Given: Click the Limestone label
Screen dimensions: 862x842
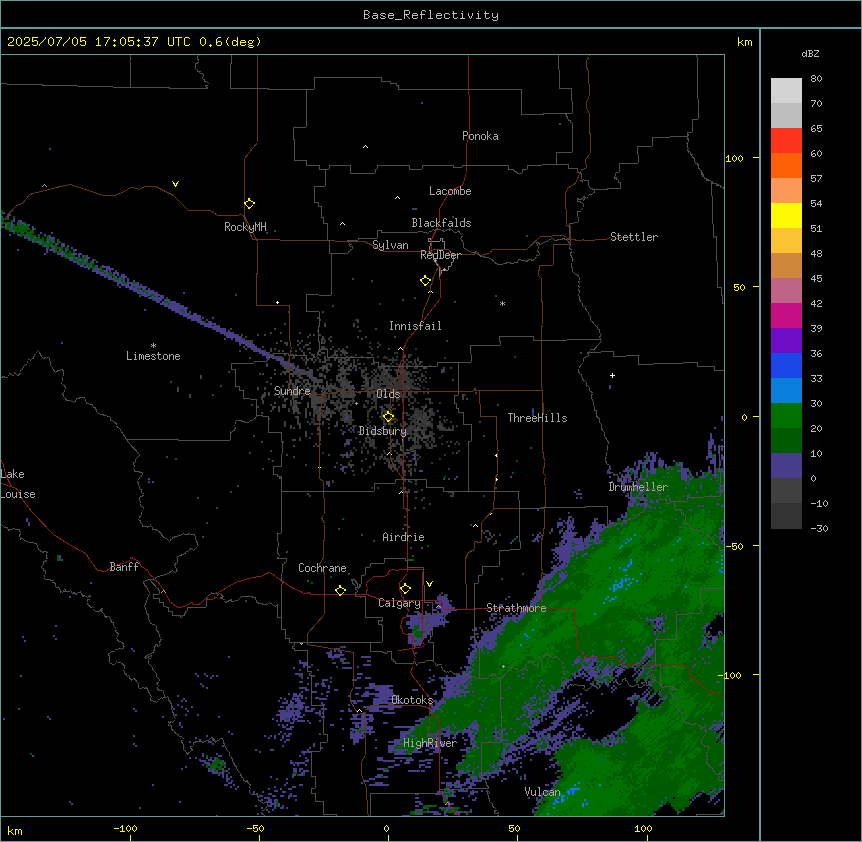Looking at the screenshot, I should coord(153,356).
